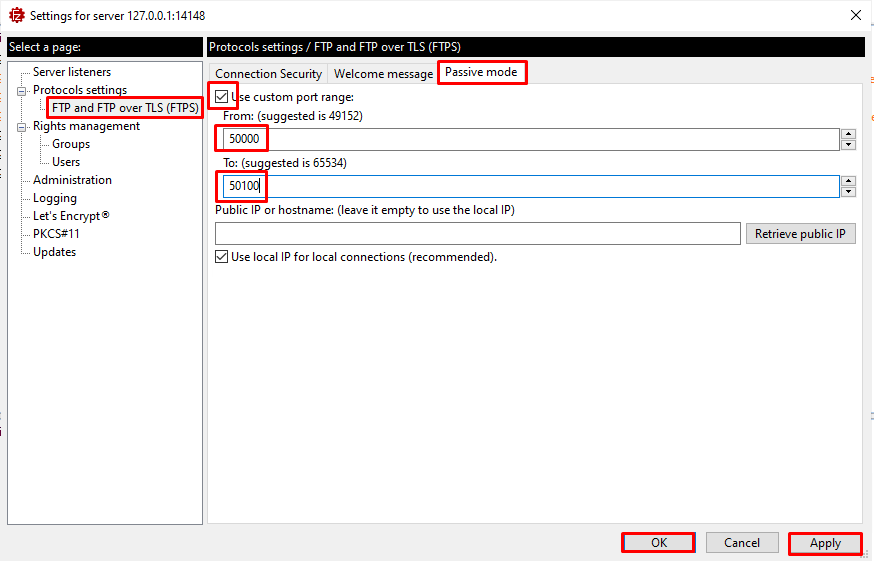Viewport: 874px width, 561px height.
Task: Collapse the Protocols settings tree node
Action: 21,91
